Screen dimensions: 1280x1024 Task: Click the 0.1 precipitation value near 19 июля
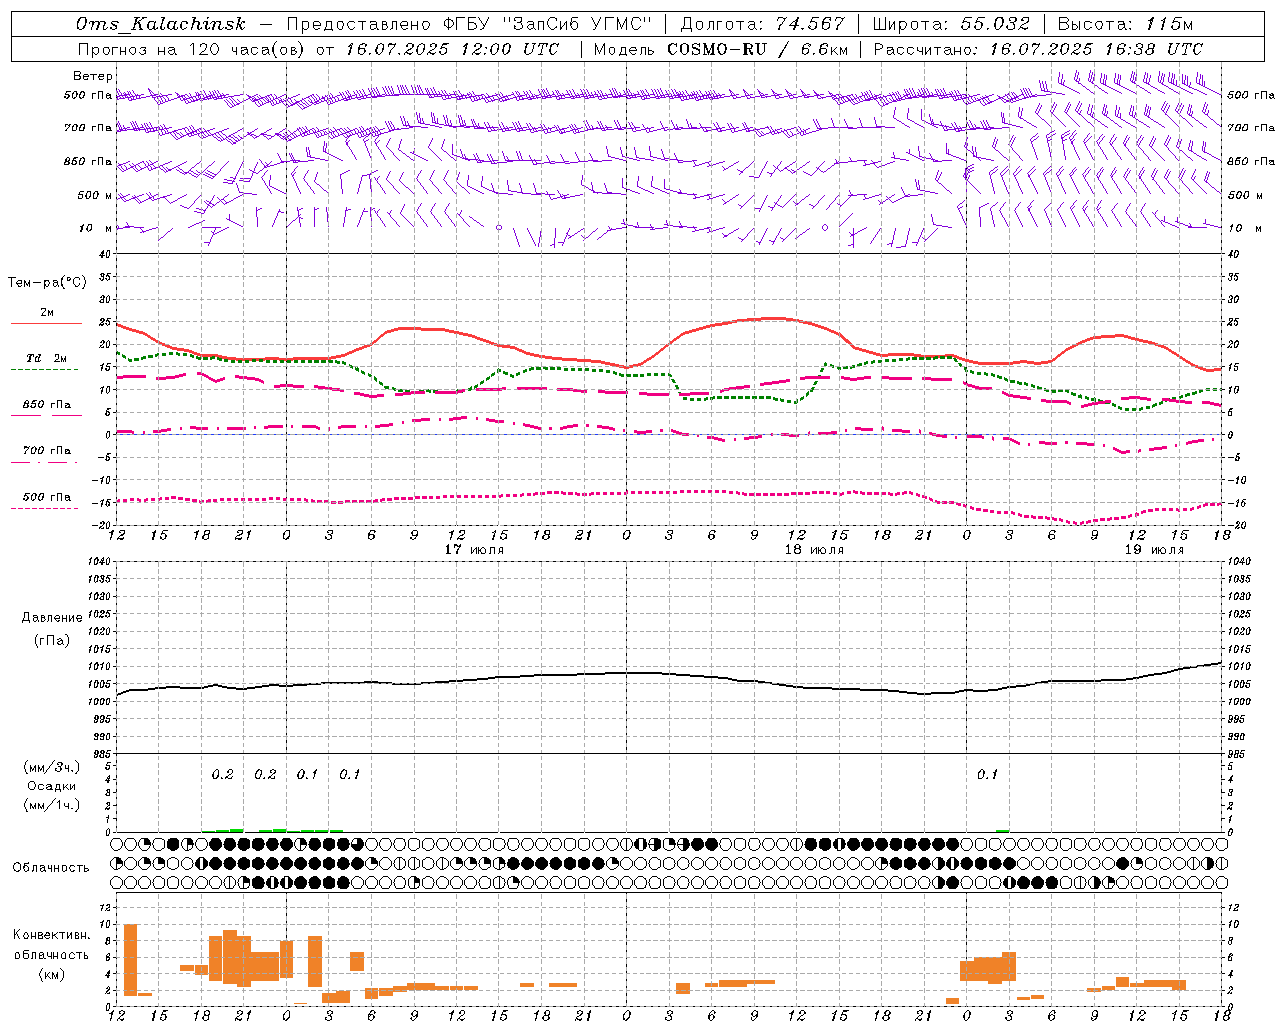pyautogui.click(x=987, y=774)
